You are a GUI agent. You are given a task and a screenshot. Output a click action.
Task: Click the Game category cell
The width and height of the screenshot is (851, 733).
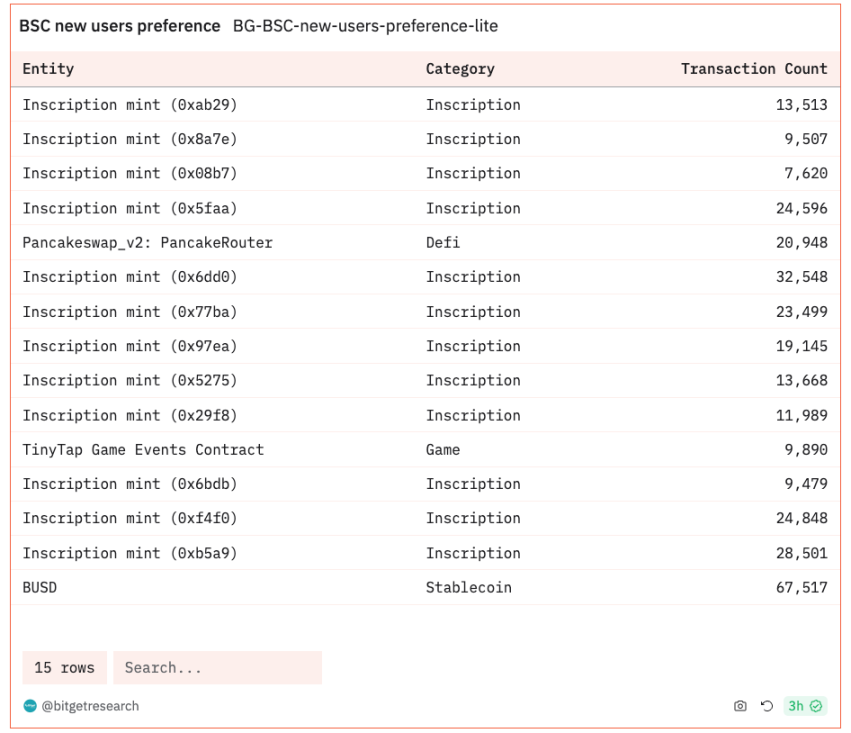(443, 450)
